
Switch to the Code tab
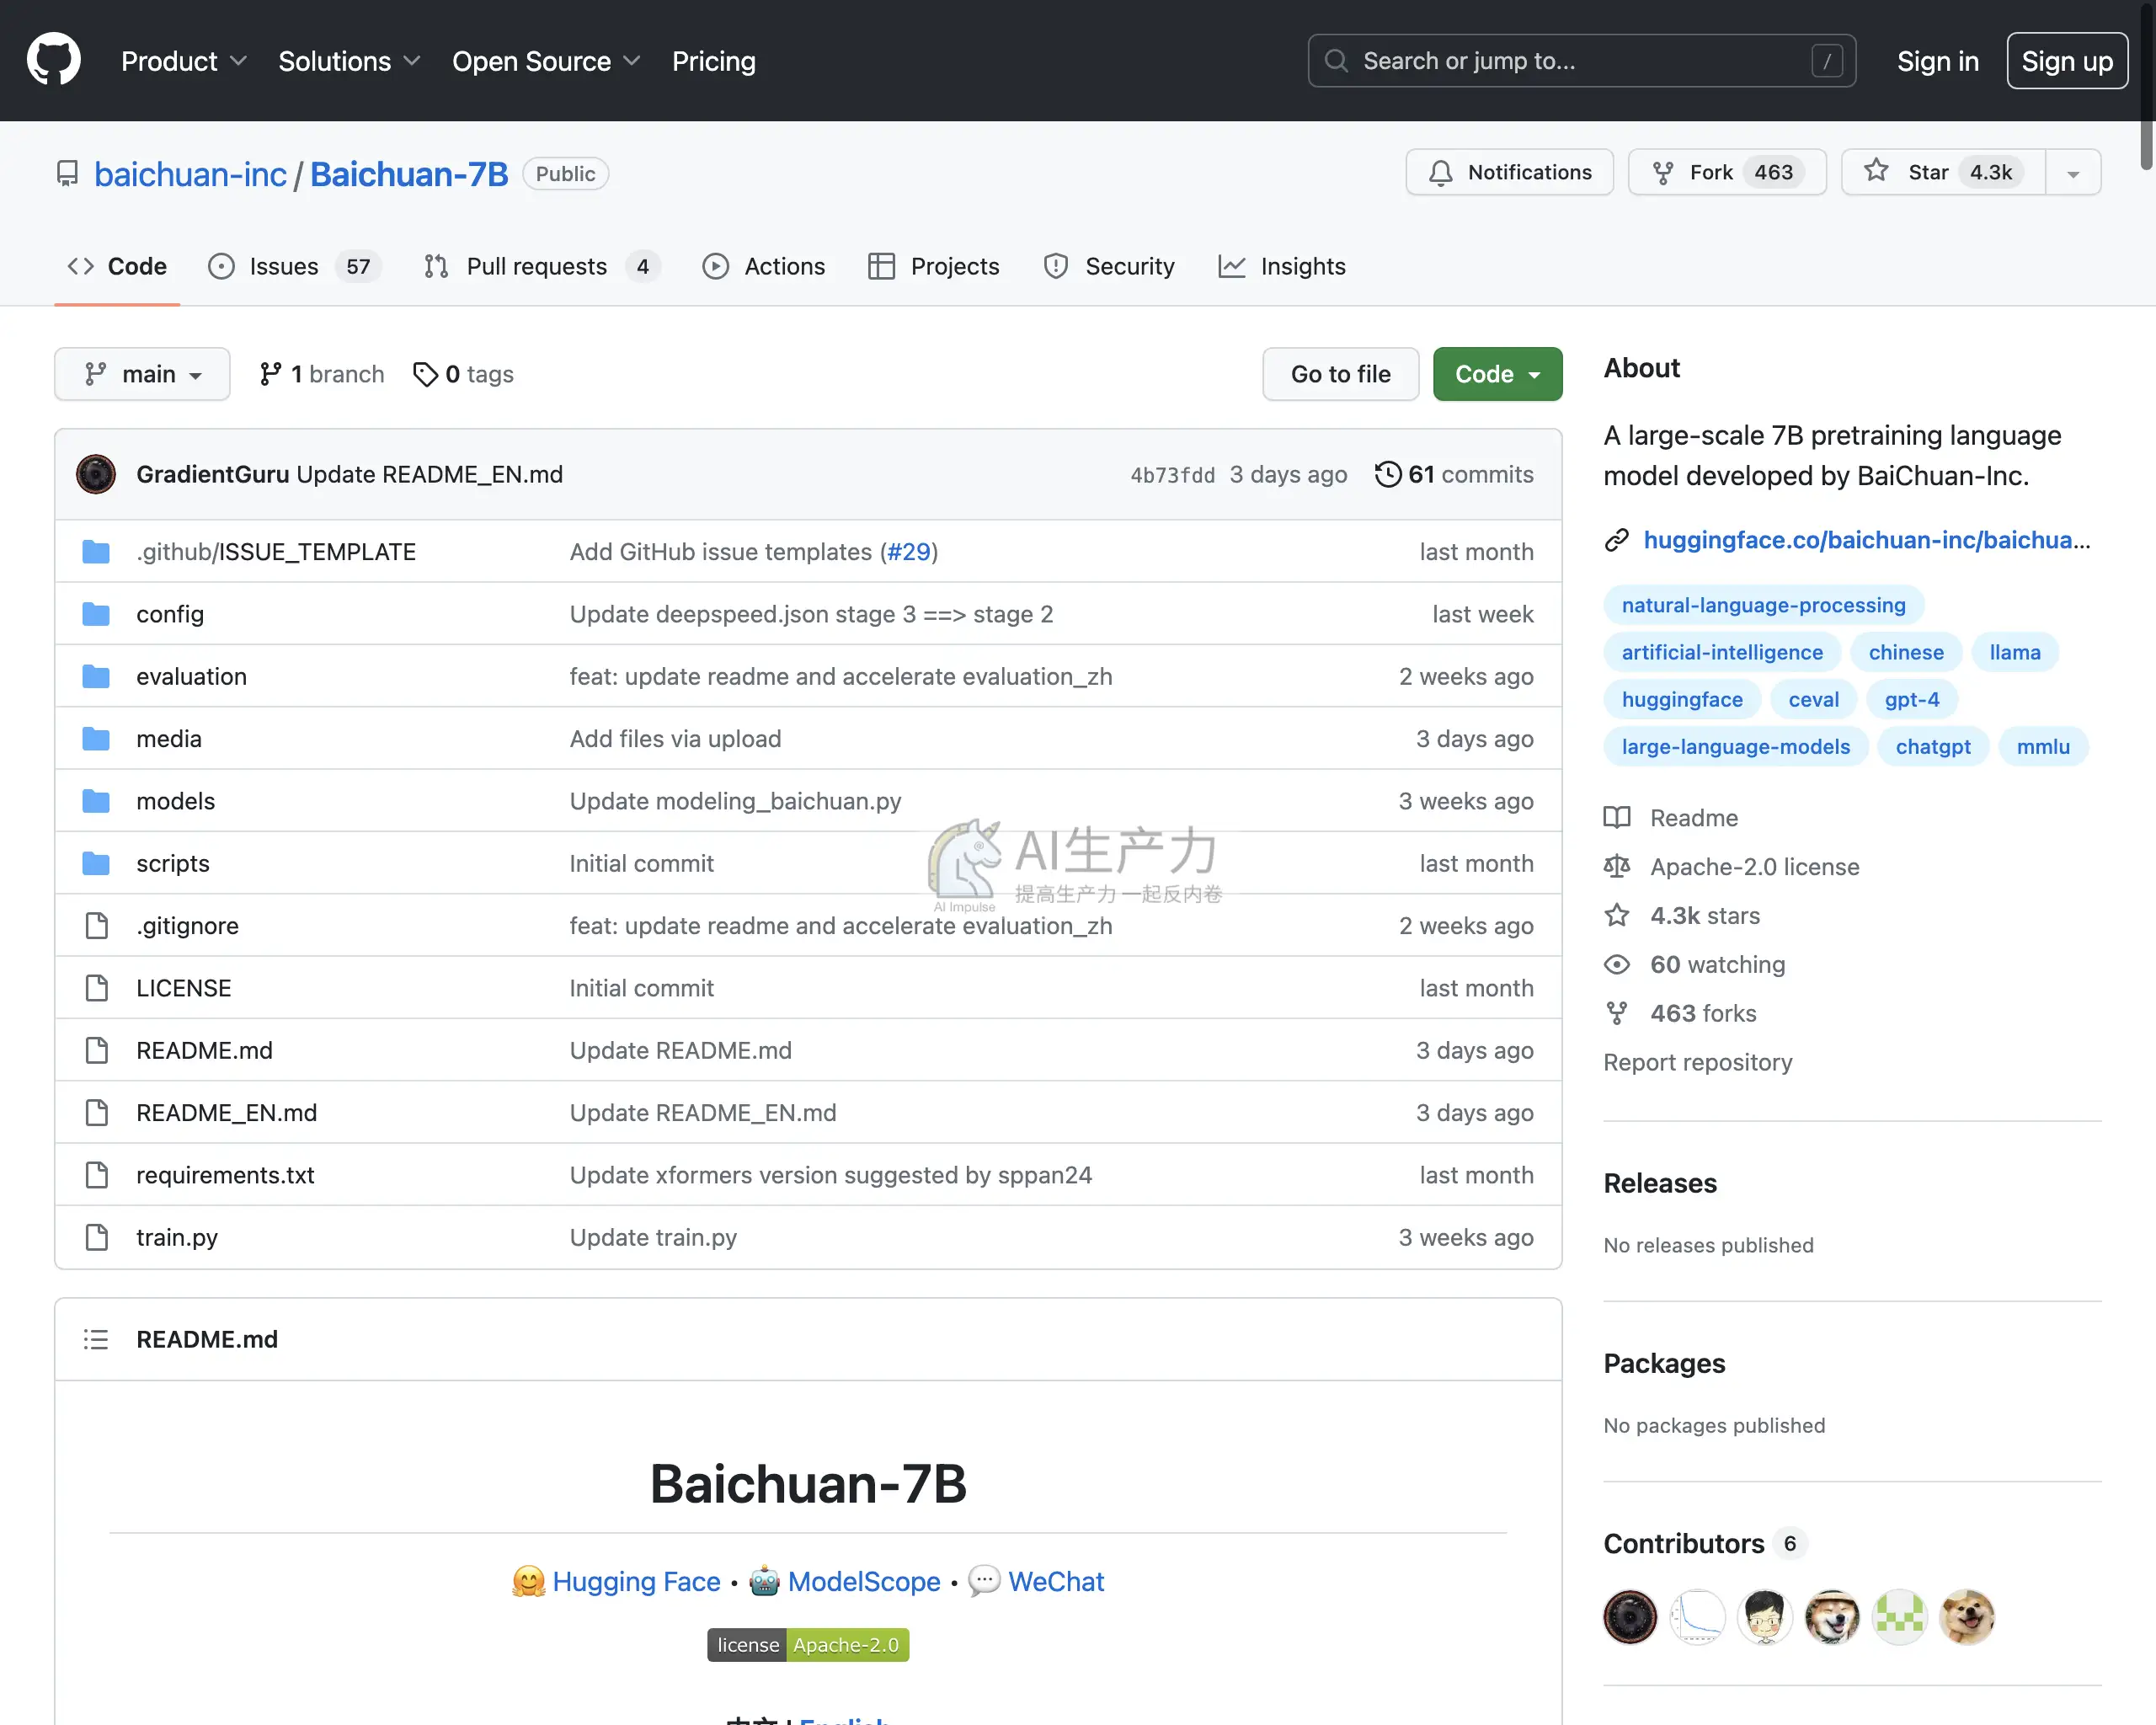pyautogui.click(x=117, y=266)
